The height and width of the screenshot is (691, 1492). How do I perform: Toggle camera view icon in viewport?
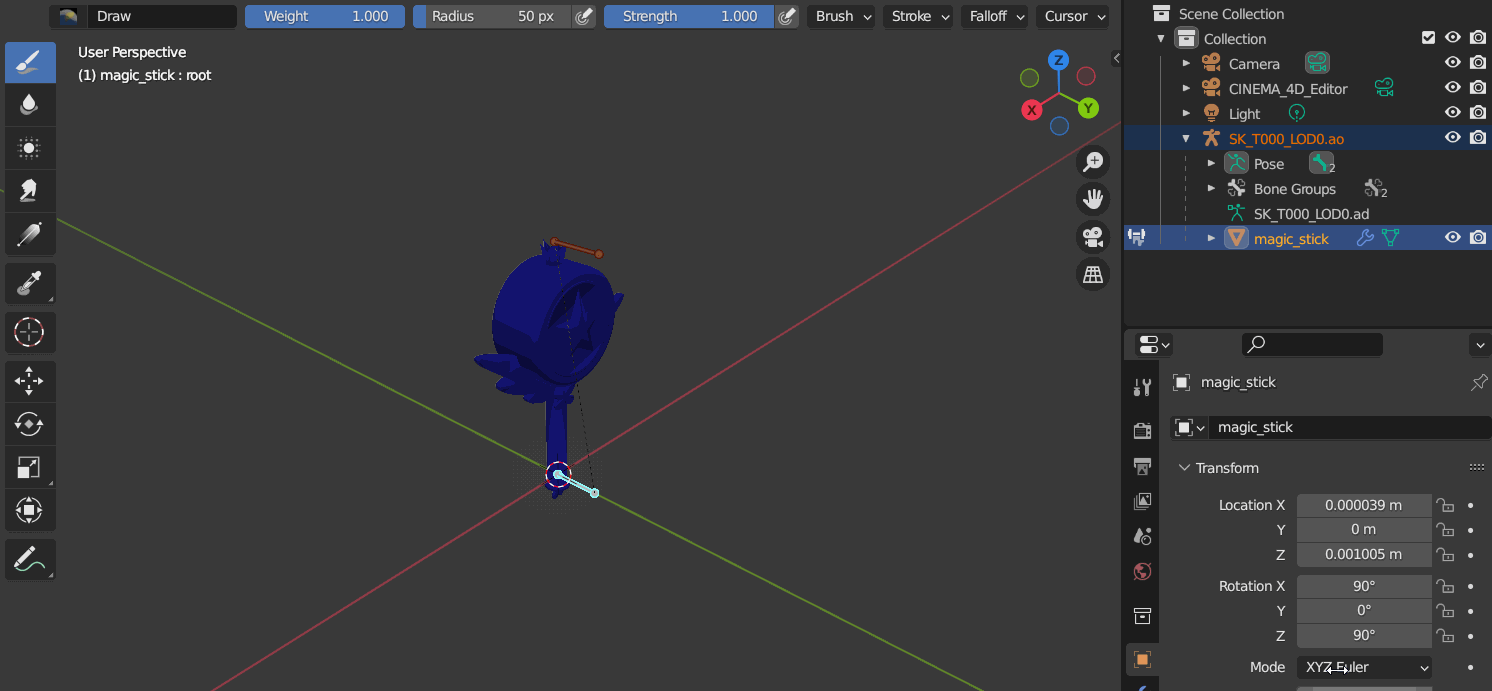pos(1093,237)
